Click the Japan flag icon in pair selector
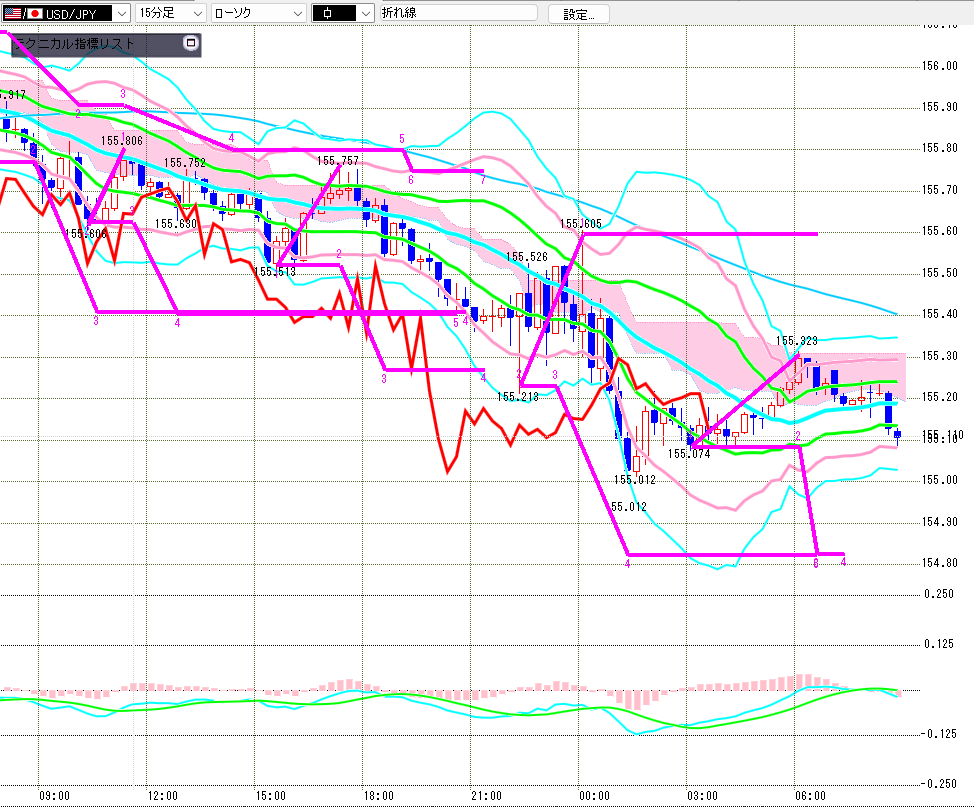Image resolution: width=974 pixels, height=807 pixels. pos(35,13)
